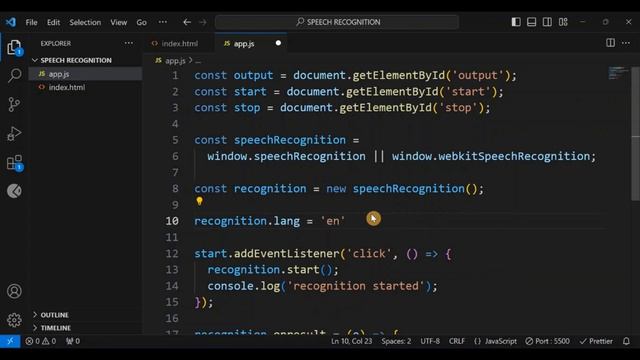Open the round extension icon below Extensions
Viewport: 640px width, 360px height.
[x=14, y=191]
